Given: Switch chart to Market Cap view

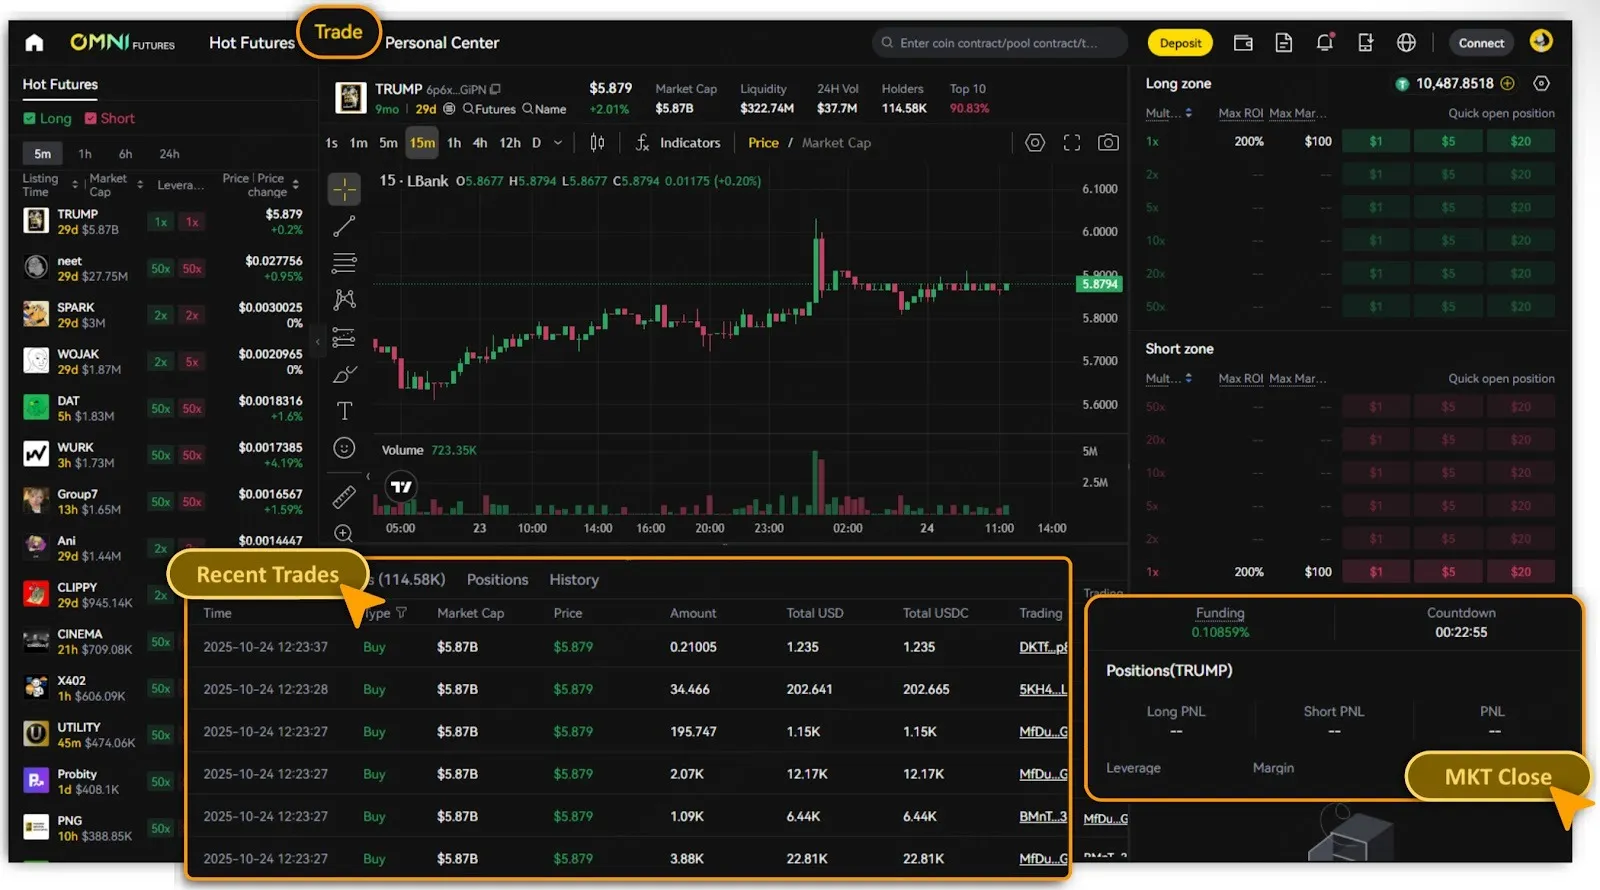Looking at the screenshot, I should (836, 143).
